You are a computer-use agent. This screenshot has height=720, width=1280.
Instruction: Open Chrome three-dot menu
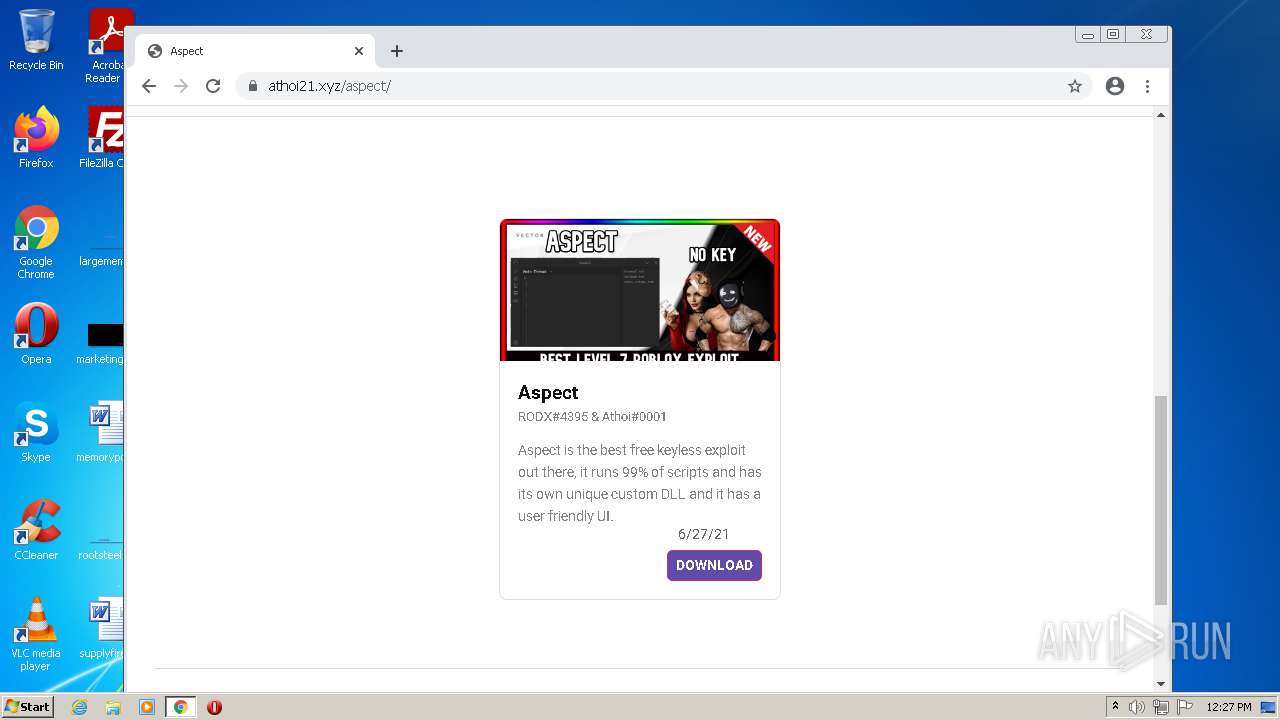pyautogui.click(x=1148, y=86)
